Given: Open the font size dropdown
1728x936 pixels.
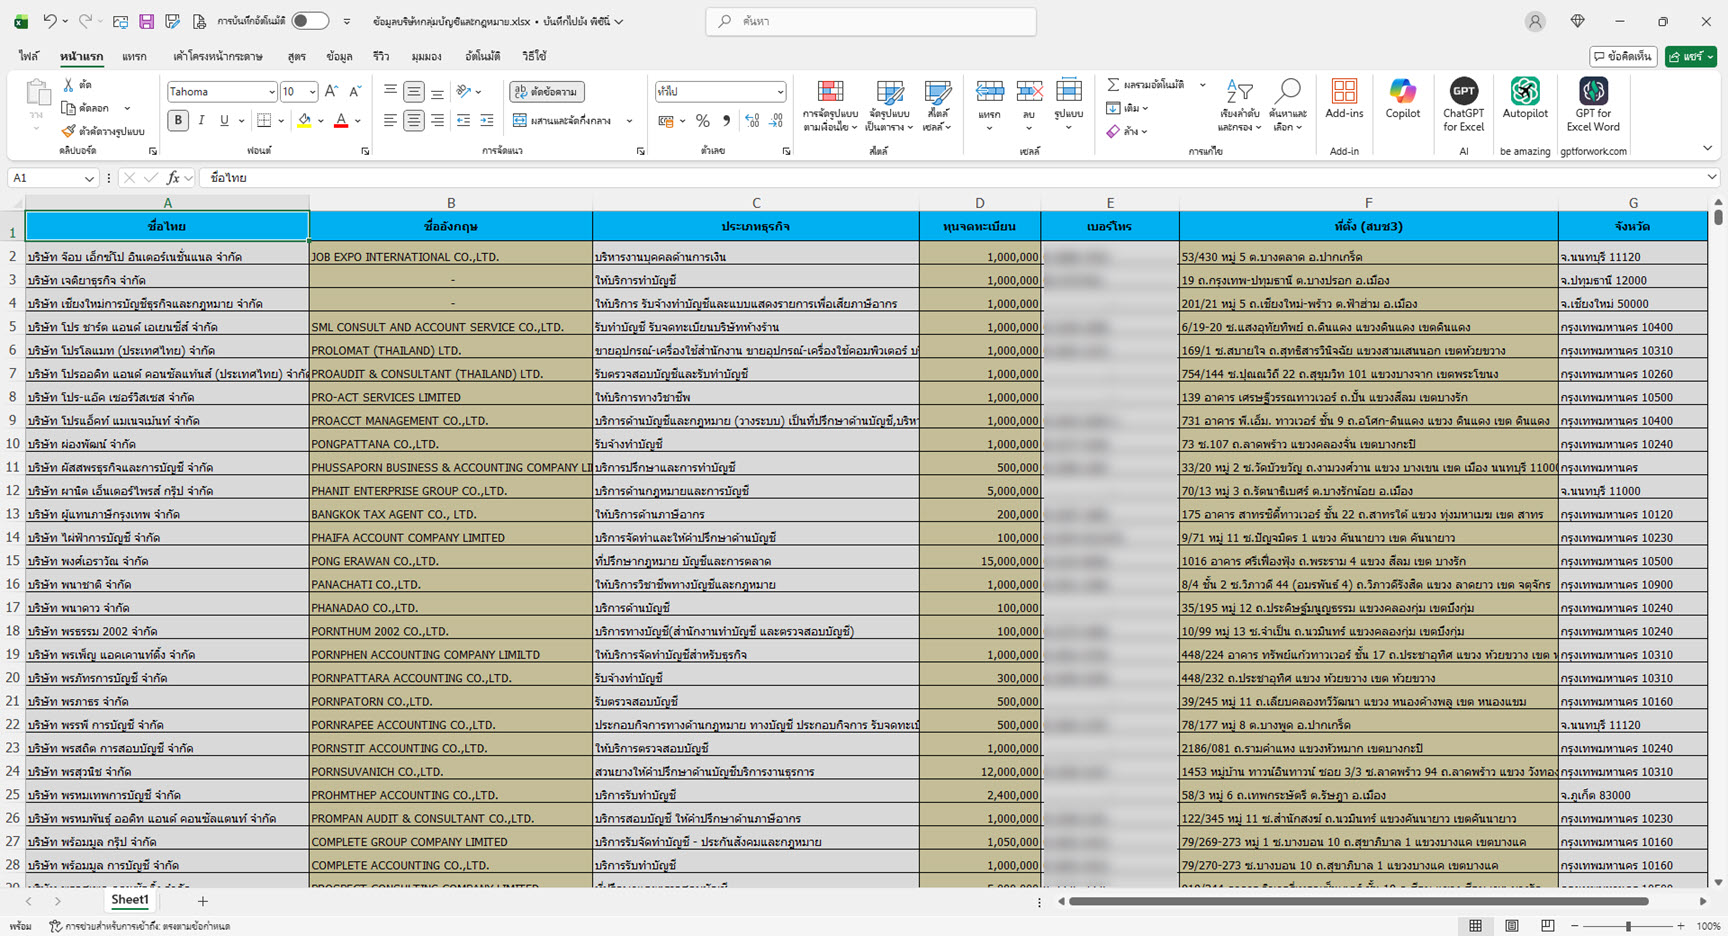Looking at the screenshot, I should coord(312,92).
